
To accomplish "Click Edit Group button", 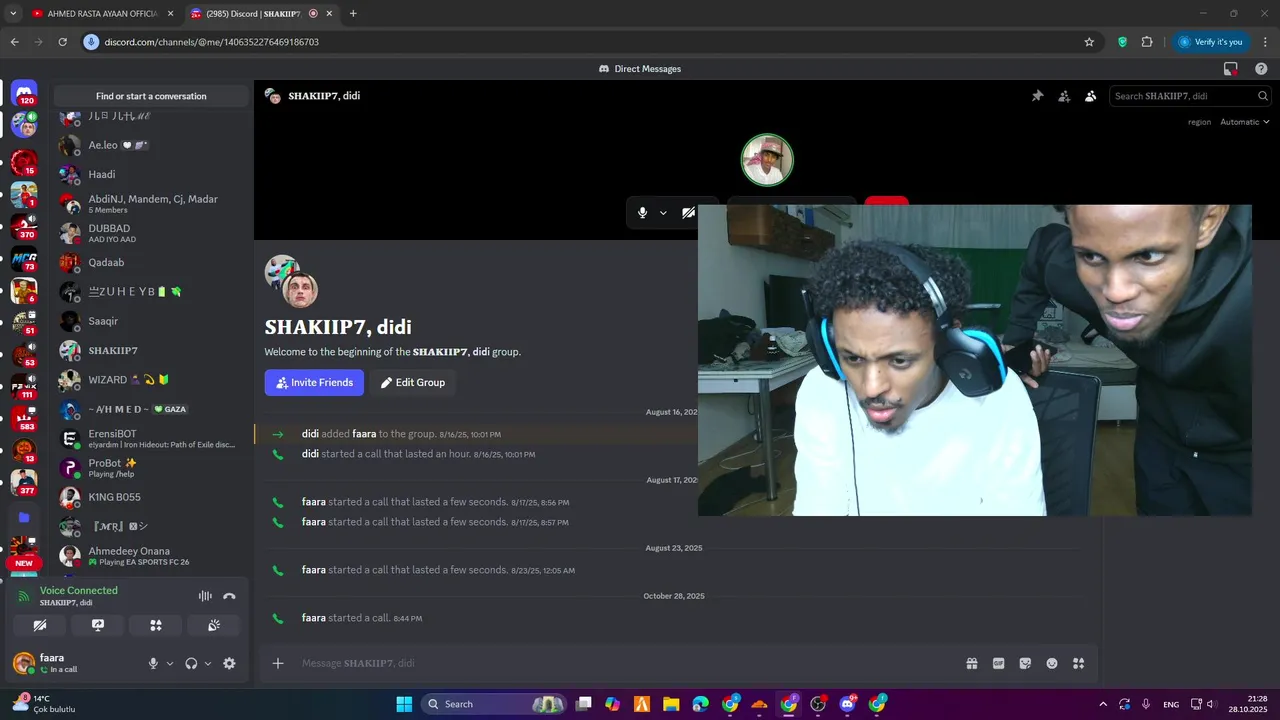I will [x=413, y=382].
